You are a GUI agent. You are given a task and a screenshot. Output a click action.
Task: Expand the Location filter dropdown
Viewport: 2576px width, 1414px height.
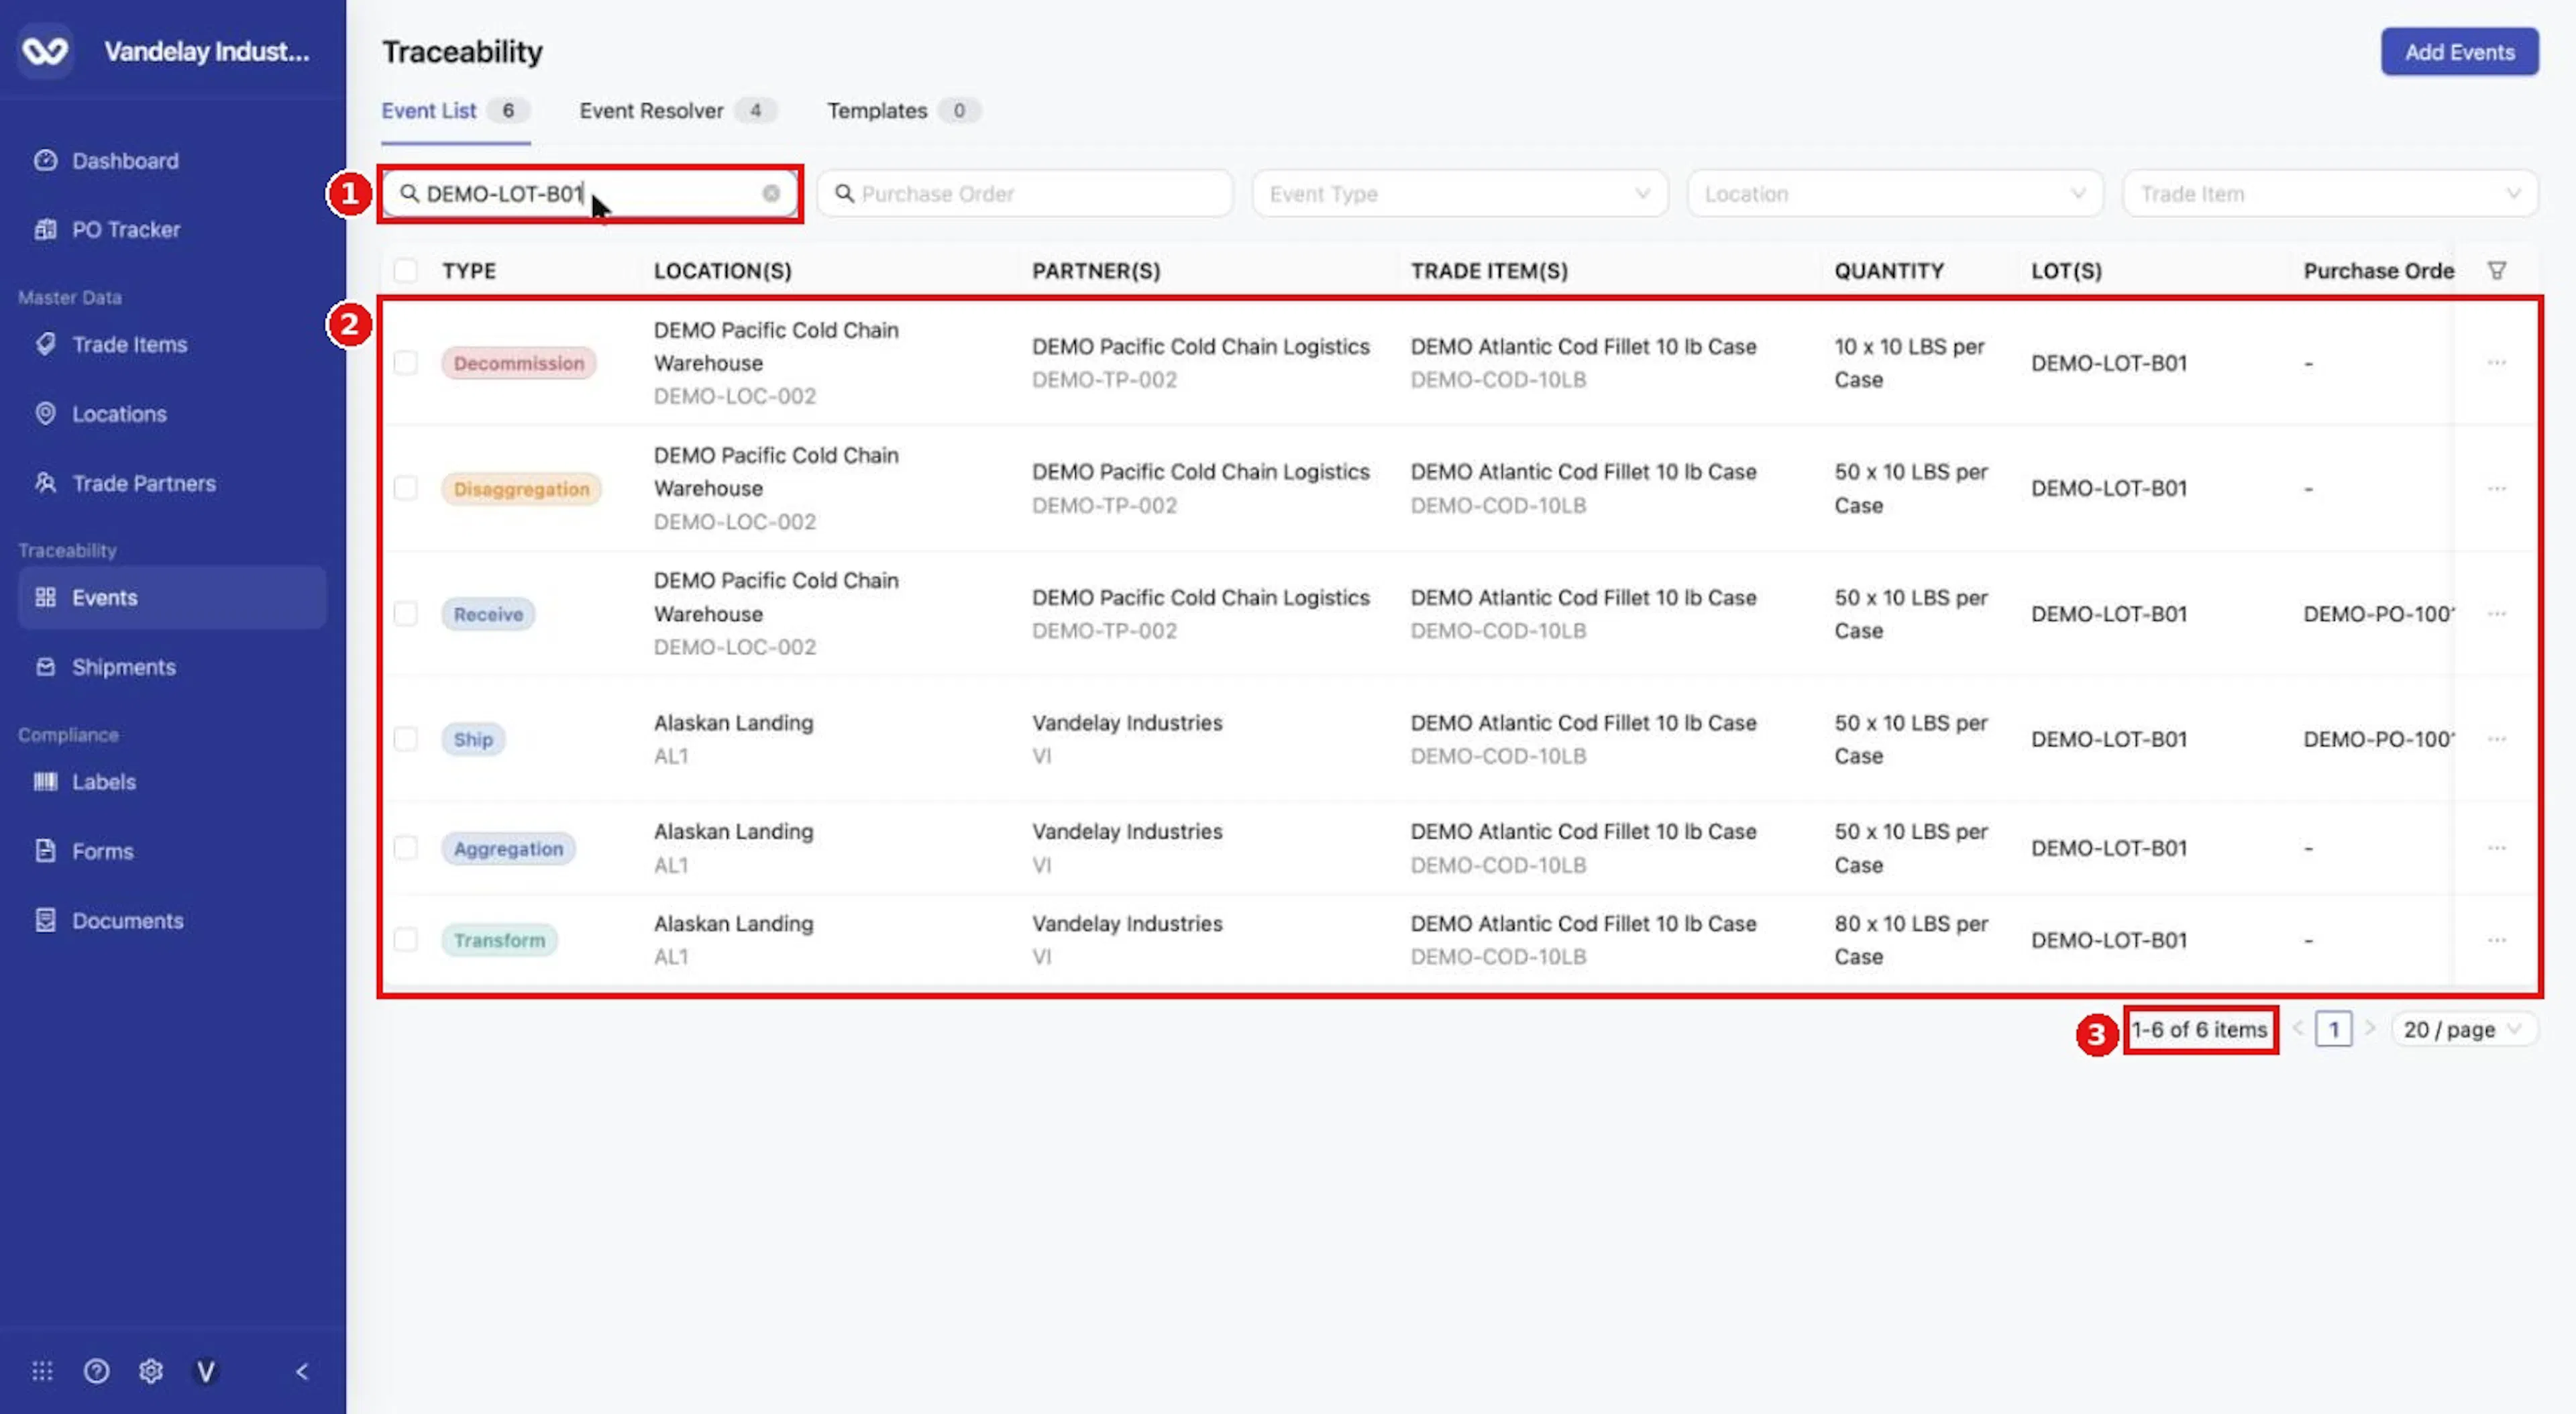coord(1894,193)
